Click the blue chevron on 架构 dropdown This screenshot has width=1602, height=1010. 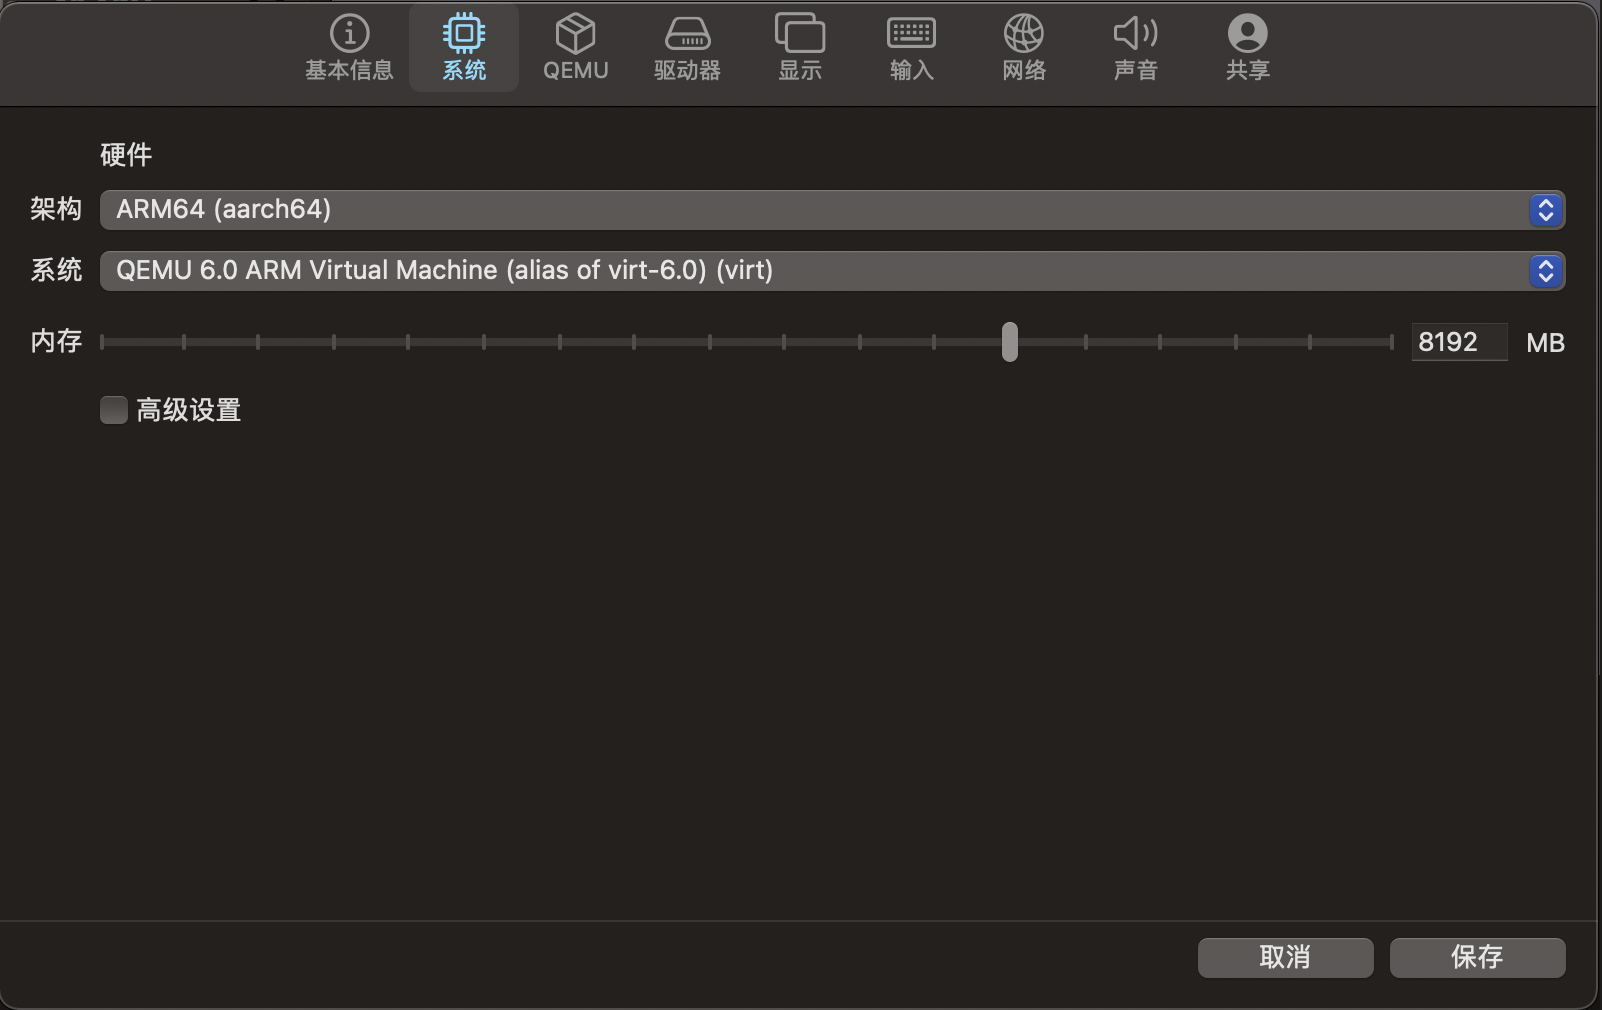coord(1545,210)
